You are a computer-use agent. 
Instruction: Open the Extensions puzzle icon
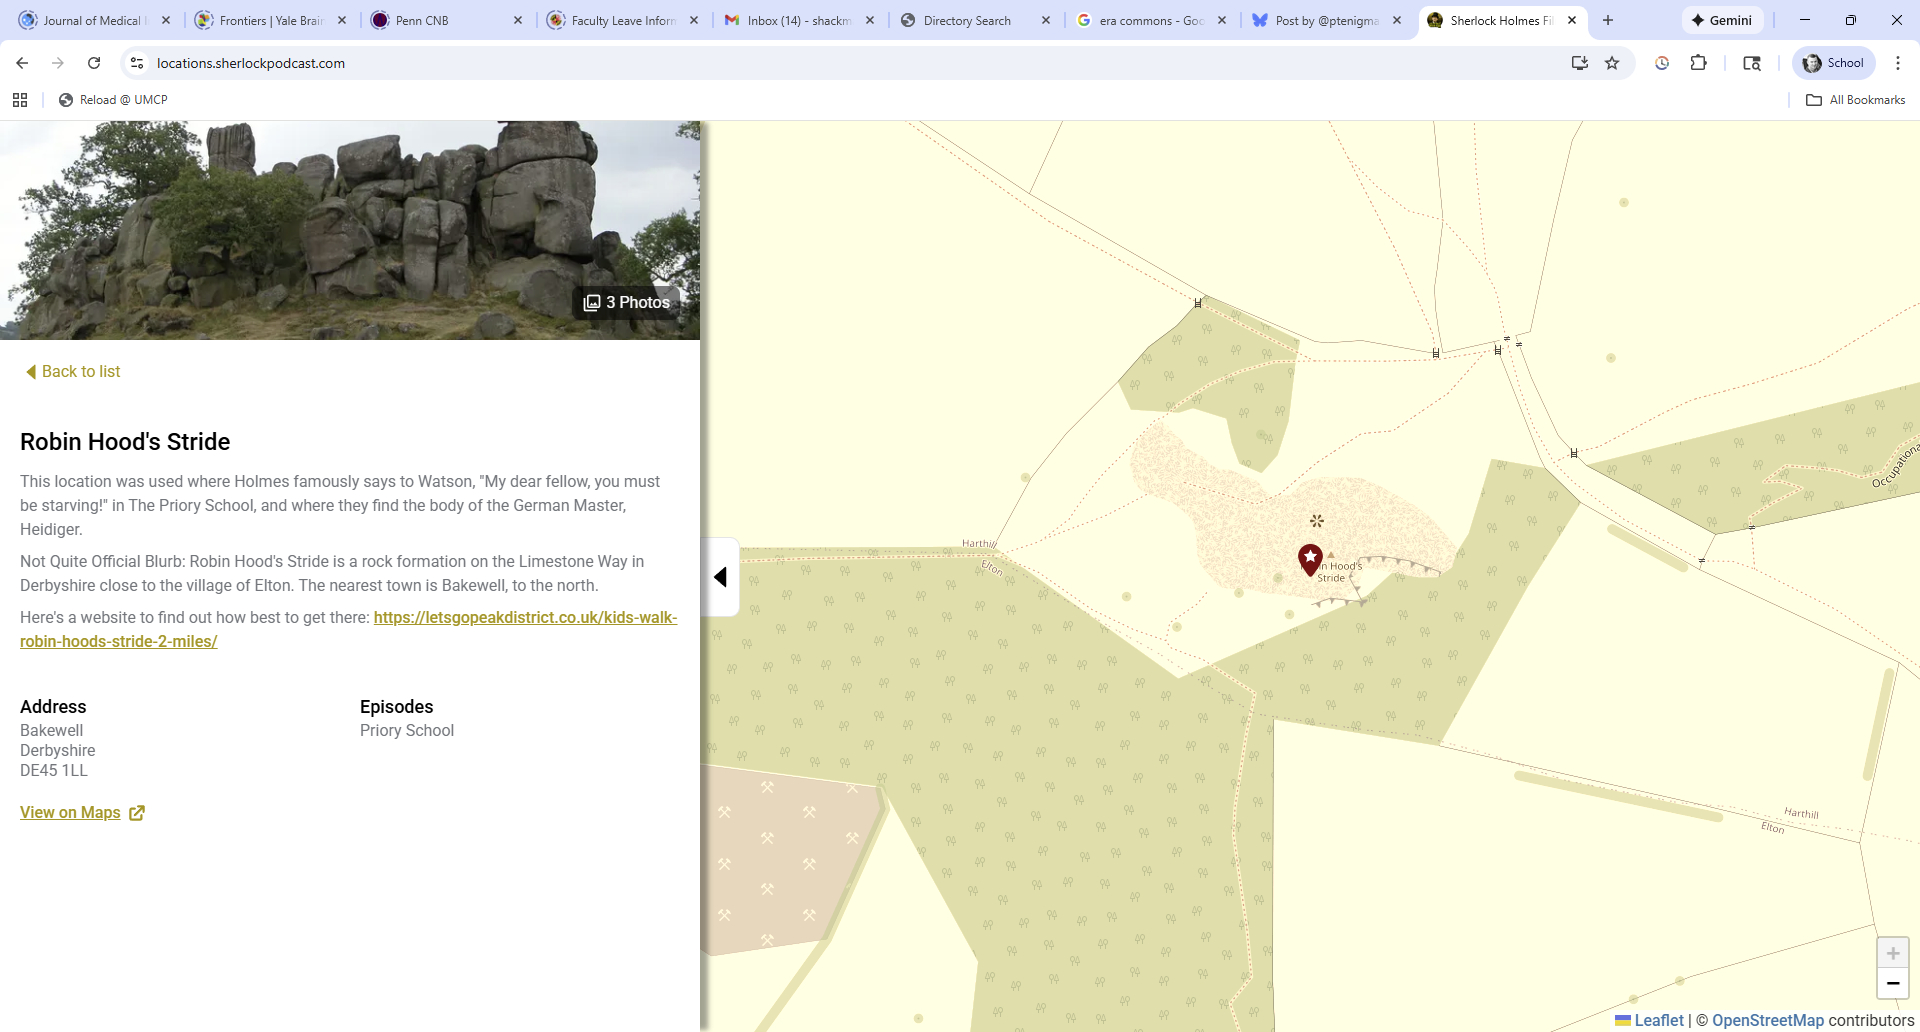[x=1698, y=63]
